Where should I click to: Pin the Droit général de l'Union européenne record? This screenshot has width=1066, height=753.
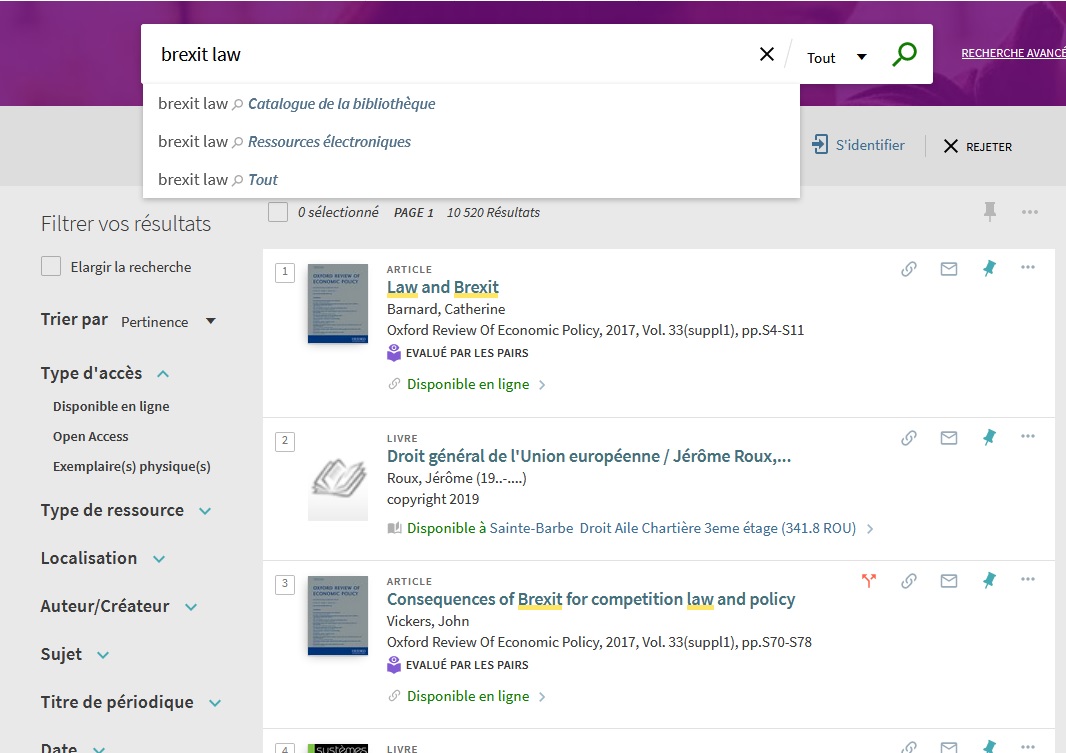(989, 438)
